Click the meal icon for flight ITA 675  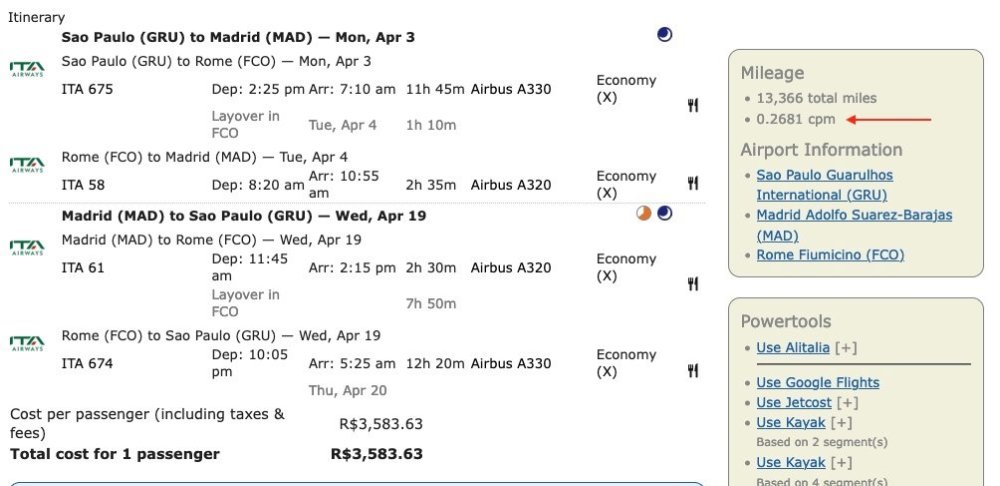(692, 105)
